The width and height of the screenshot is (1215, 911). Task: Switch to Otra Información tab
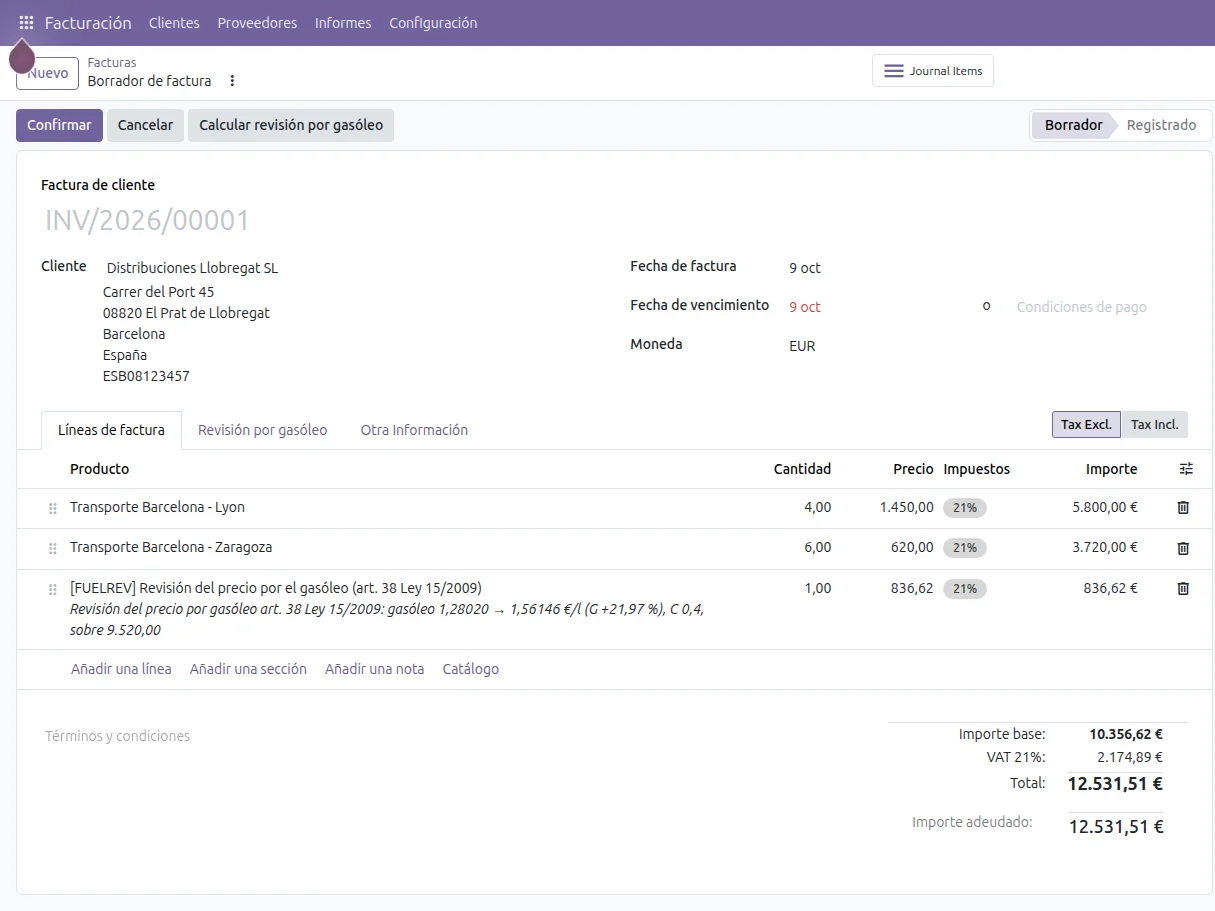414,430
